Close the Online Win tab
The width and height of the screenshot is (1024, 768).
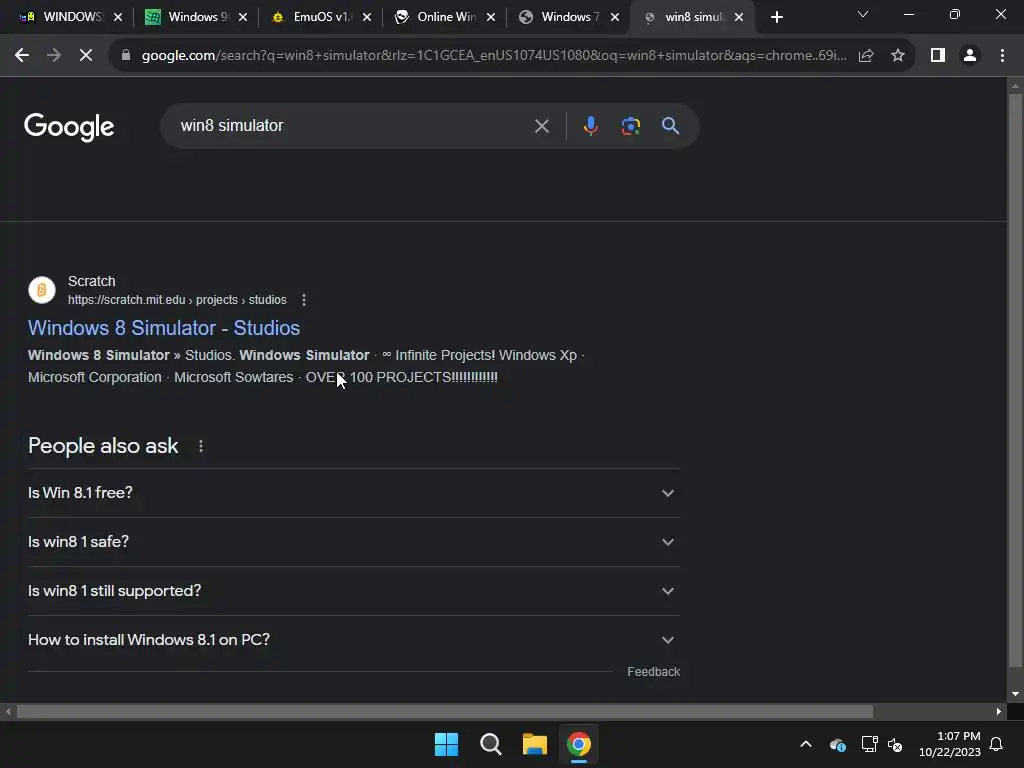tap(491, 18)
